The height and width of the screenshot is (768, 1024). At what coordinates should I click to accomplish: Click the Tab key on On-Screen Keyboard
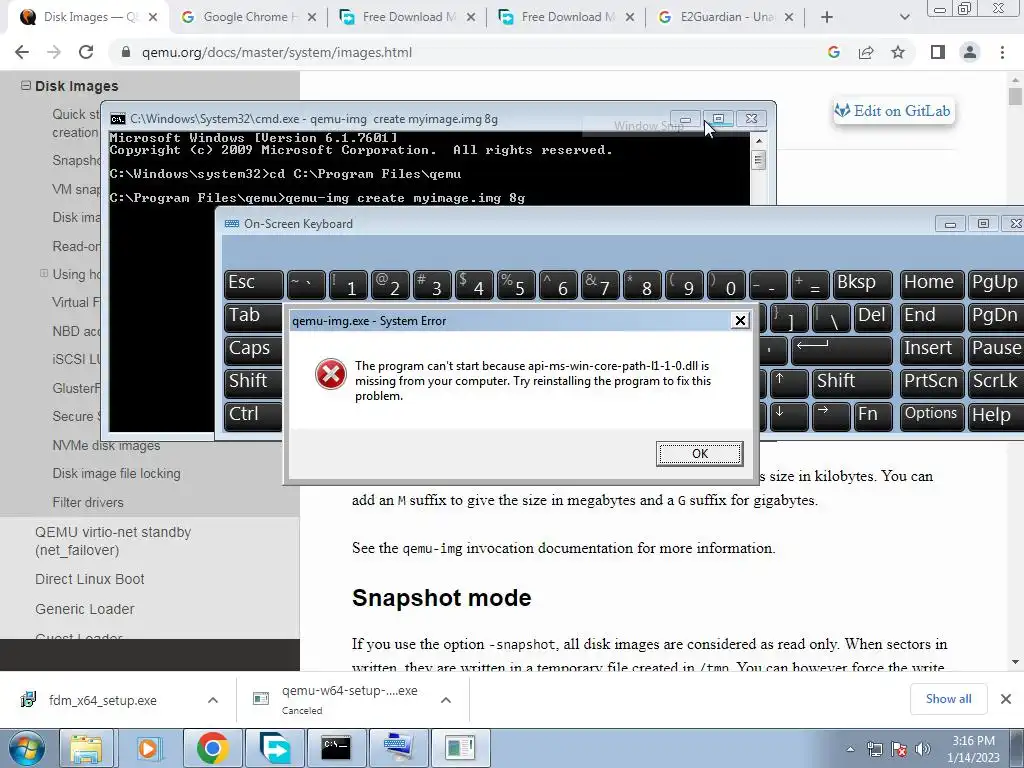(254, 317)
